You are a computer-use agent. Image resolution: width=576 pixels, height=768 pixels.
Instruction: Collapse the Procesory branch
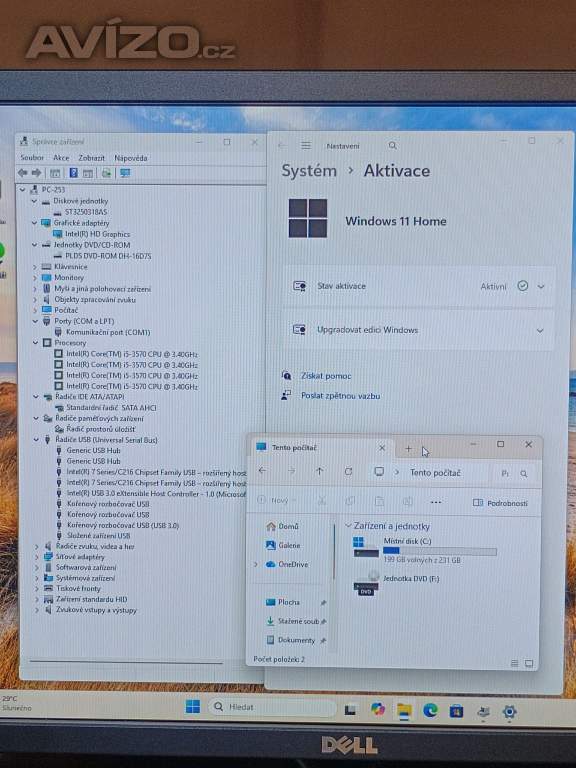(x=35, y=343)
